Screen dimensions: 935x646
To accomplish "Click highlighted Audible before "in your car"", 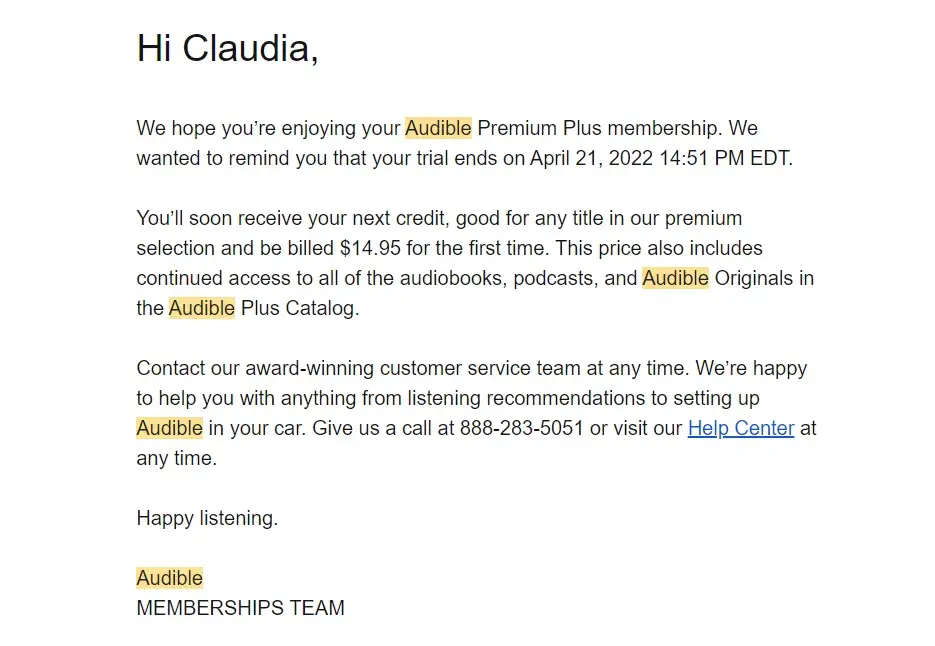I will point(169,429).
